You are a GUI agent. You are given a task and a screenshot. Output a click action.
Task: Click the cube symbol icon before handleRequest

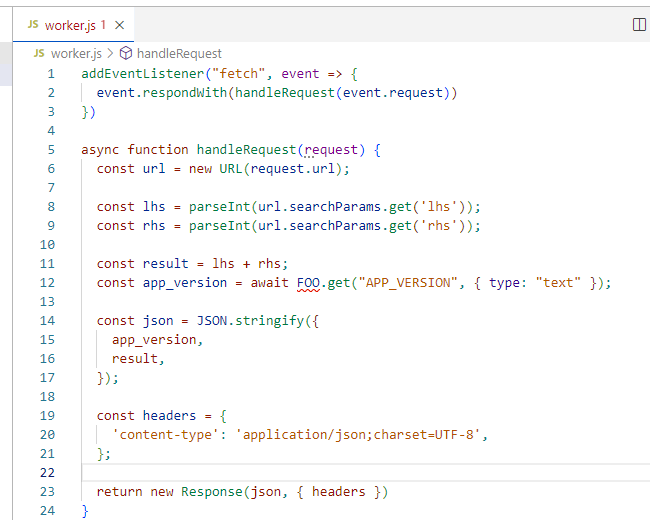(x=126, y=53)
